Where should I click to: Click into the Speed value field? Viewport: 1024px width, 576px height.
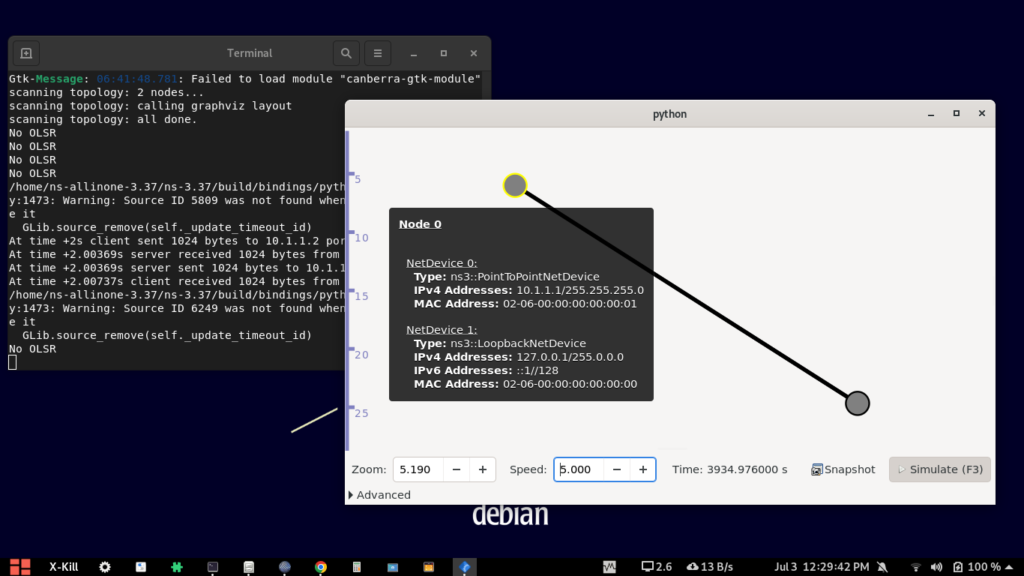click(579, 469)
